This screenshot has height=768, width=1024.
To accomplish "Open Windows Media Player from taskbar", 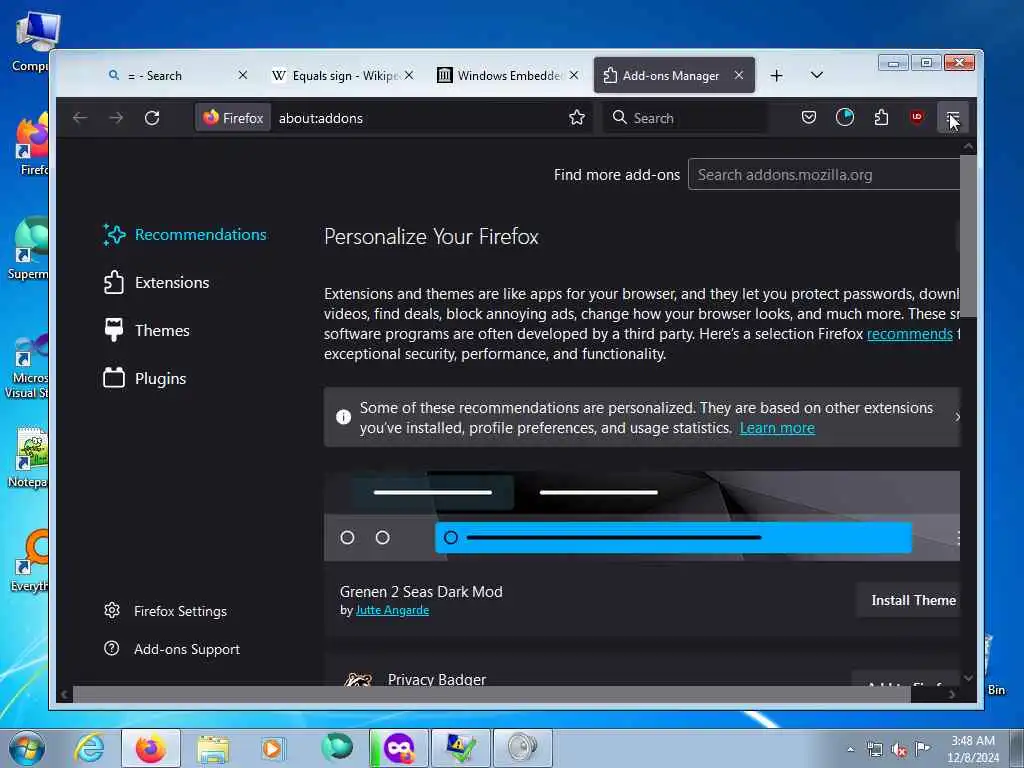I will coord(274,748).
